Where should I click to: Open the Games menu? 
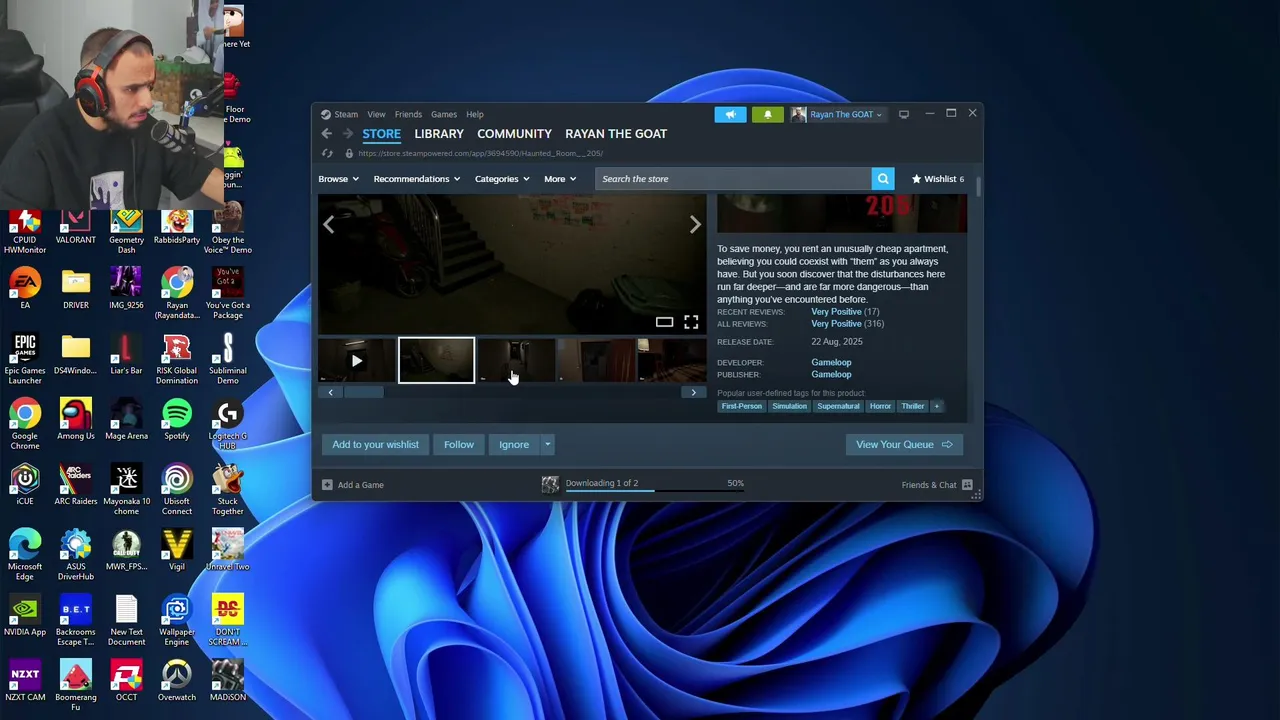click(443, 114)
